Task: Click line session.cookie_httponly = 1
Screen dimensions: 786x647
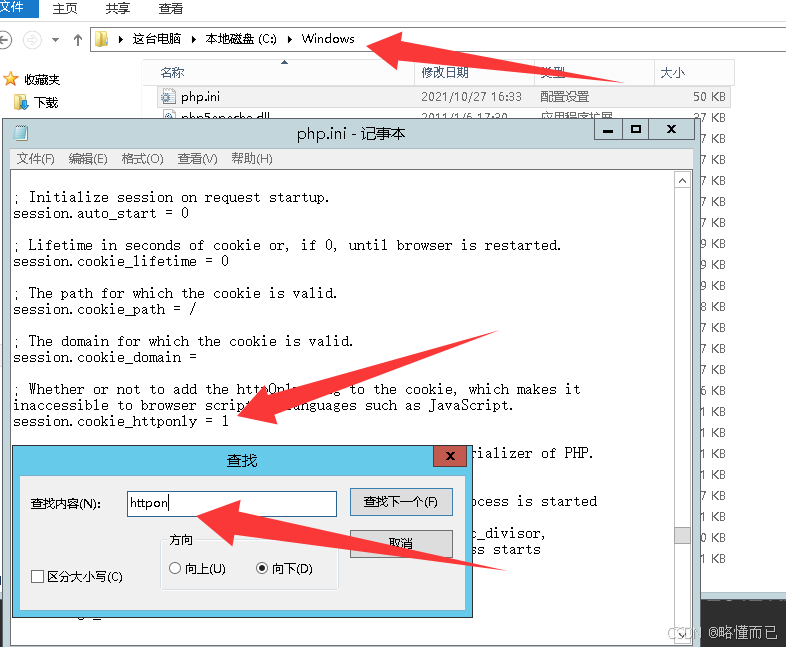Action: click(121, 422)
